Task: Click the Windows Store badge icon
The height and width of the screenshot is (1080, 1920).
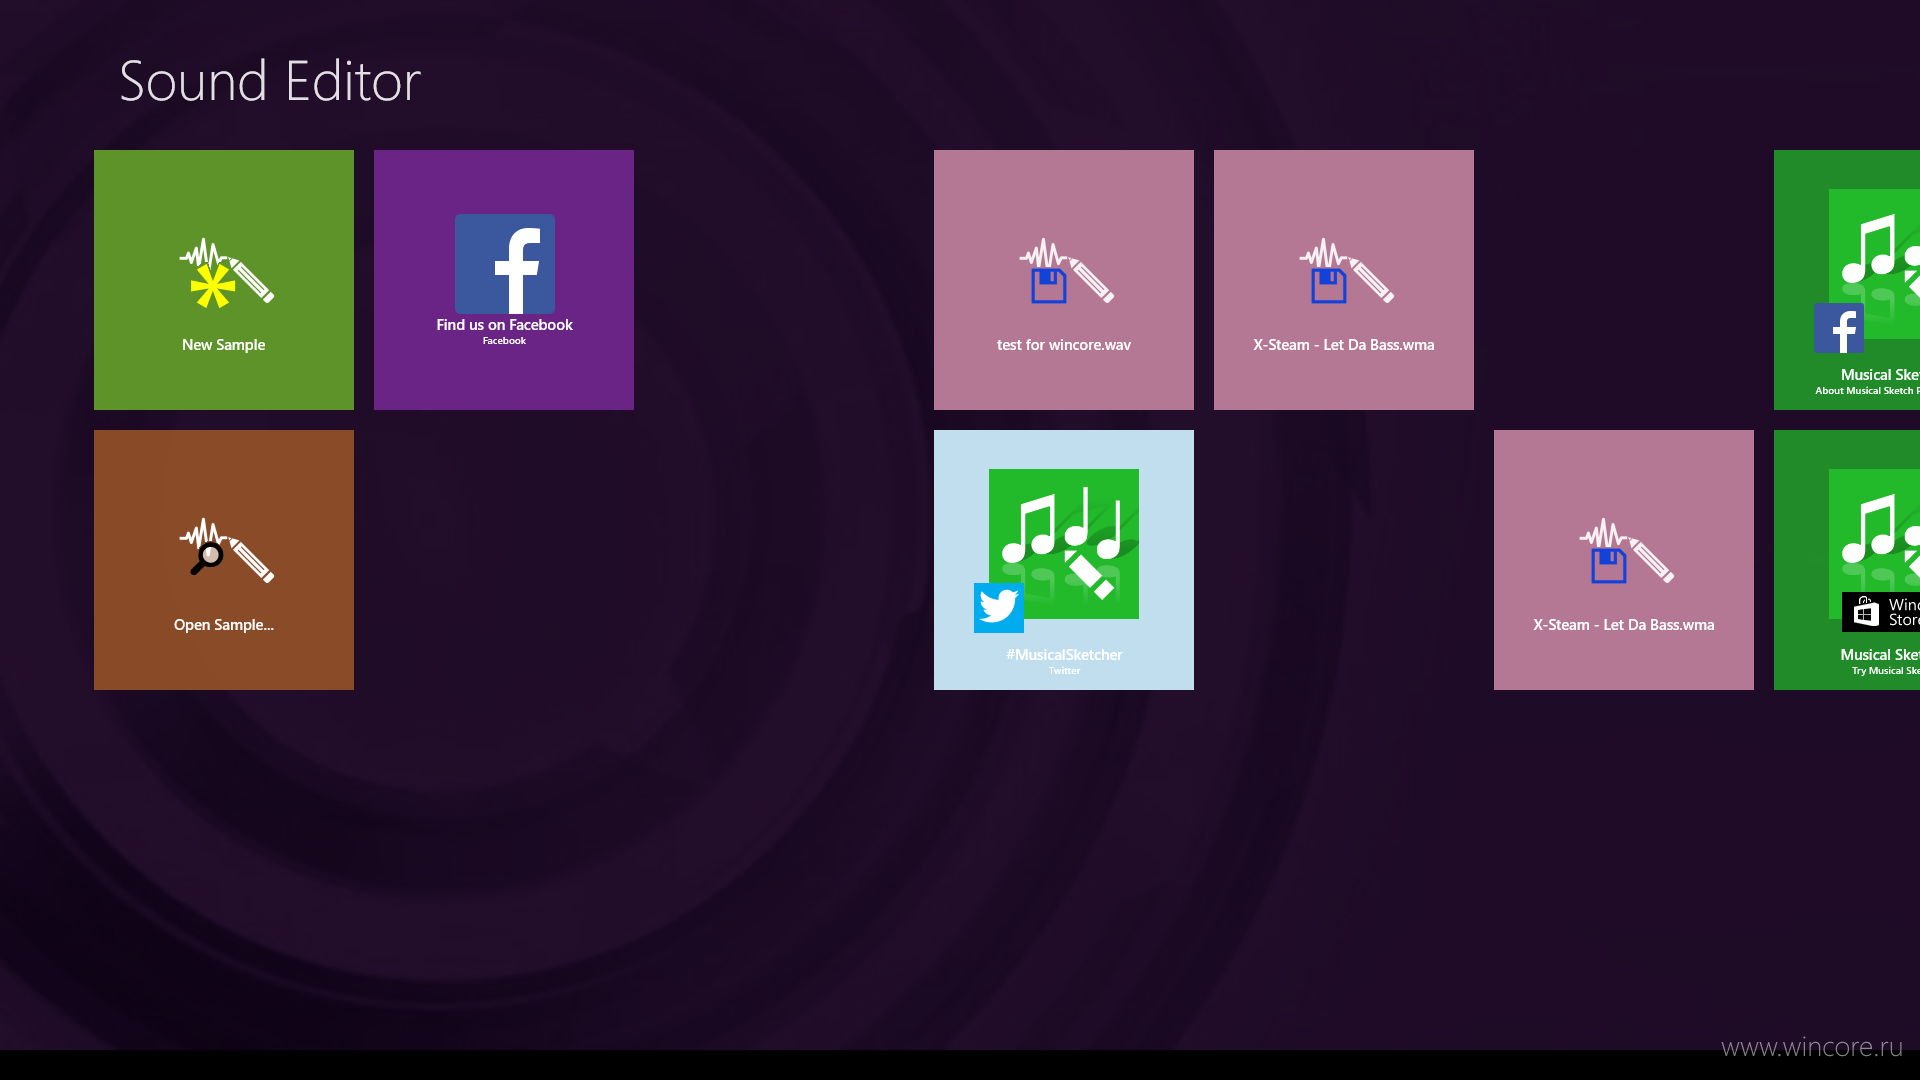Action: click(x=1880, y=612)
